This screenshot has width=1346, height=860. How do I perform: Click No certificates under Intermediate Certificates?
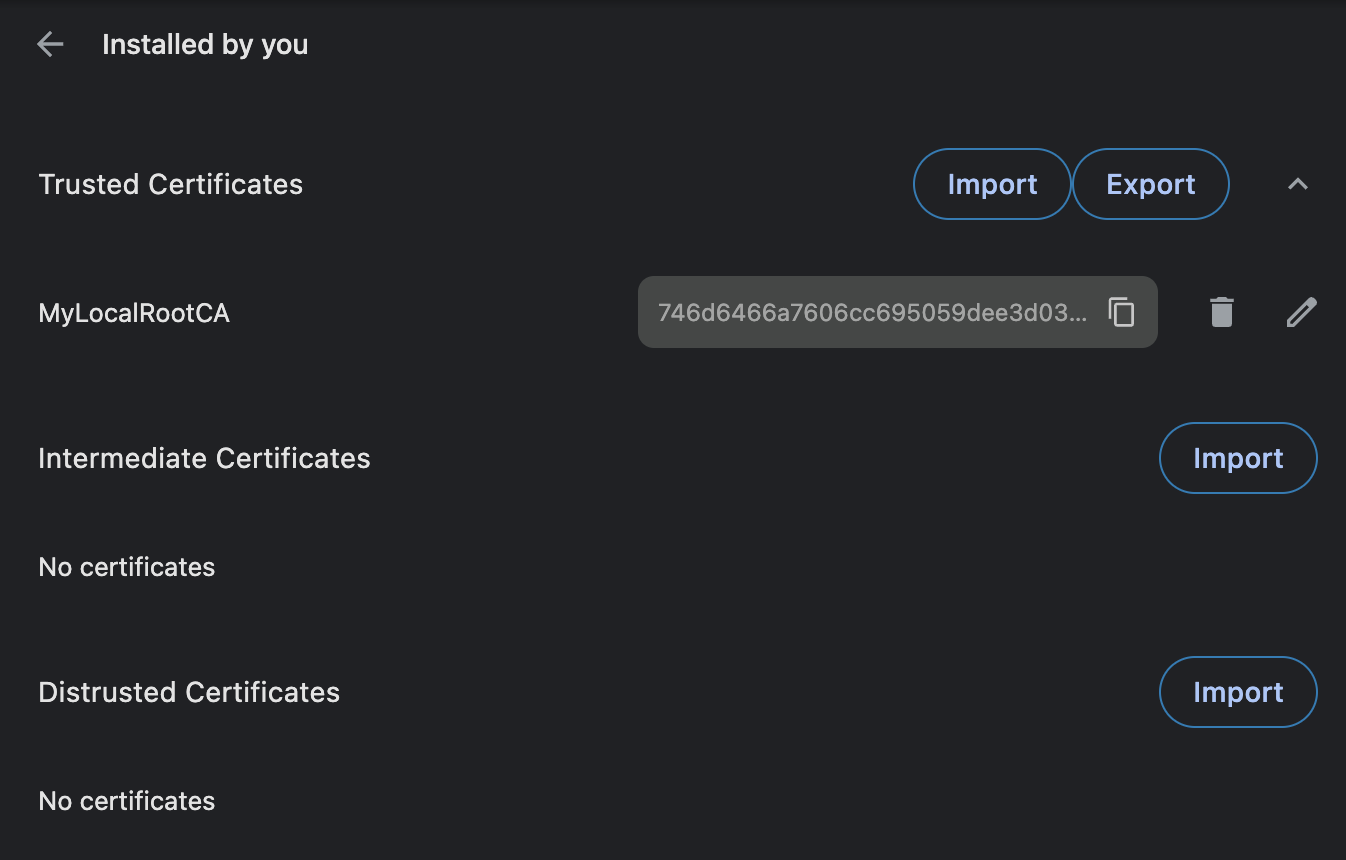tap(127, 567)
